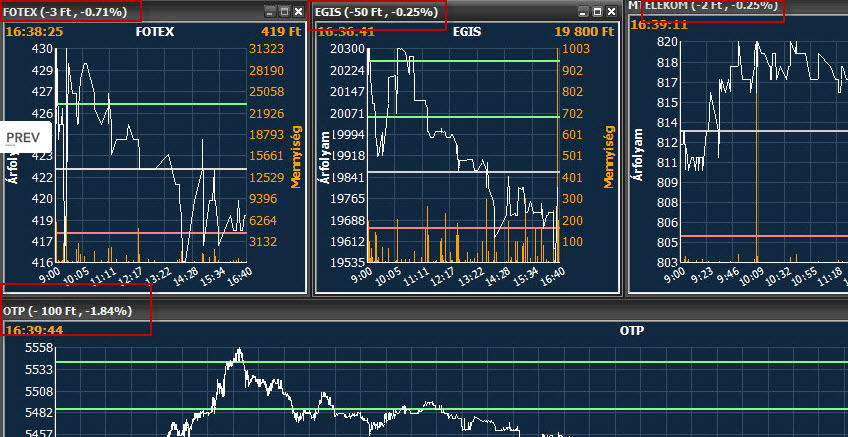Maximize the EGIS chart window
848x437 pixels.
598,11
